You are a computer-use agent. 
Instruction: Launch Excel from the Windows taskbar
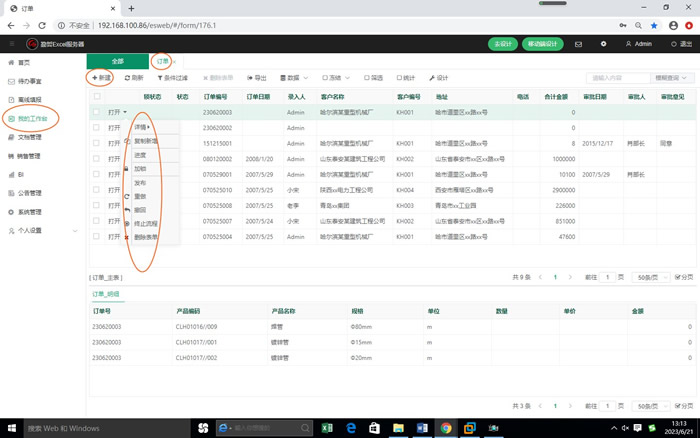326,427
